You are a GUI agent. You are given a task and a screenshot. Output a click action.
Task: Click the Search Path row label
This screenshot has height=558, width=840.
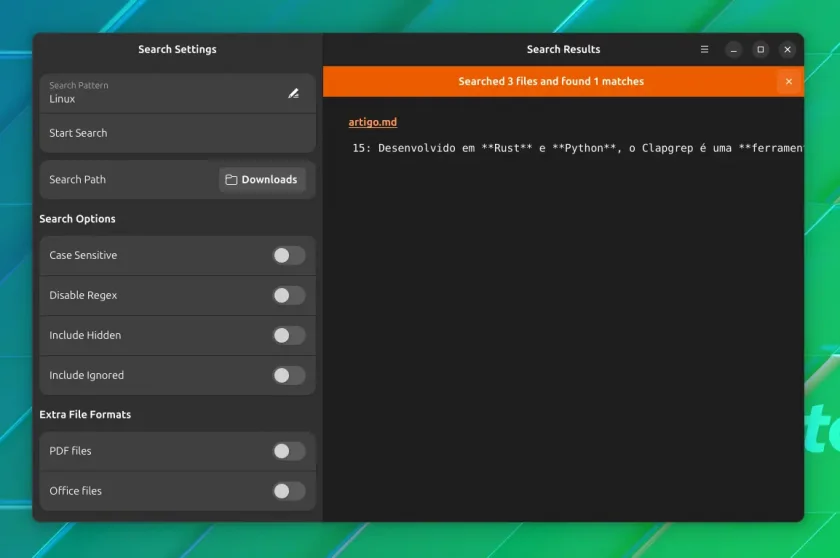[78, 179]
